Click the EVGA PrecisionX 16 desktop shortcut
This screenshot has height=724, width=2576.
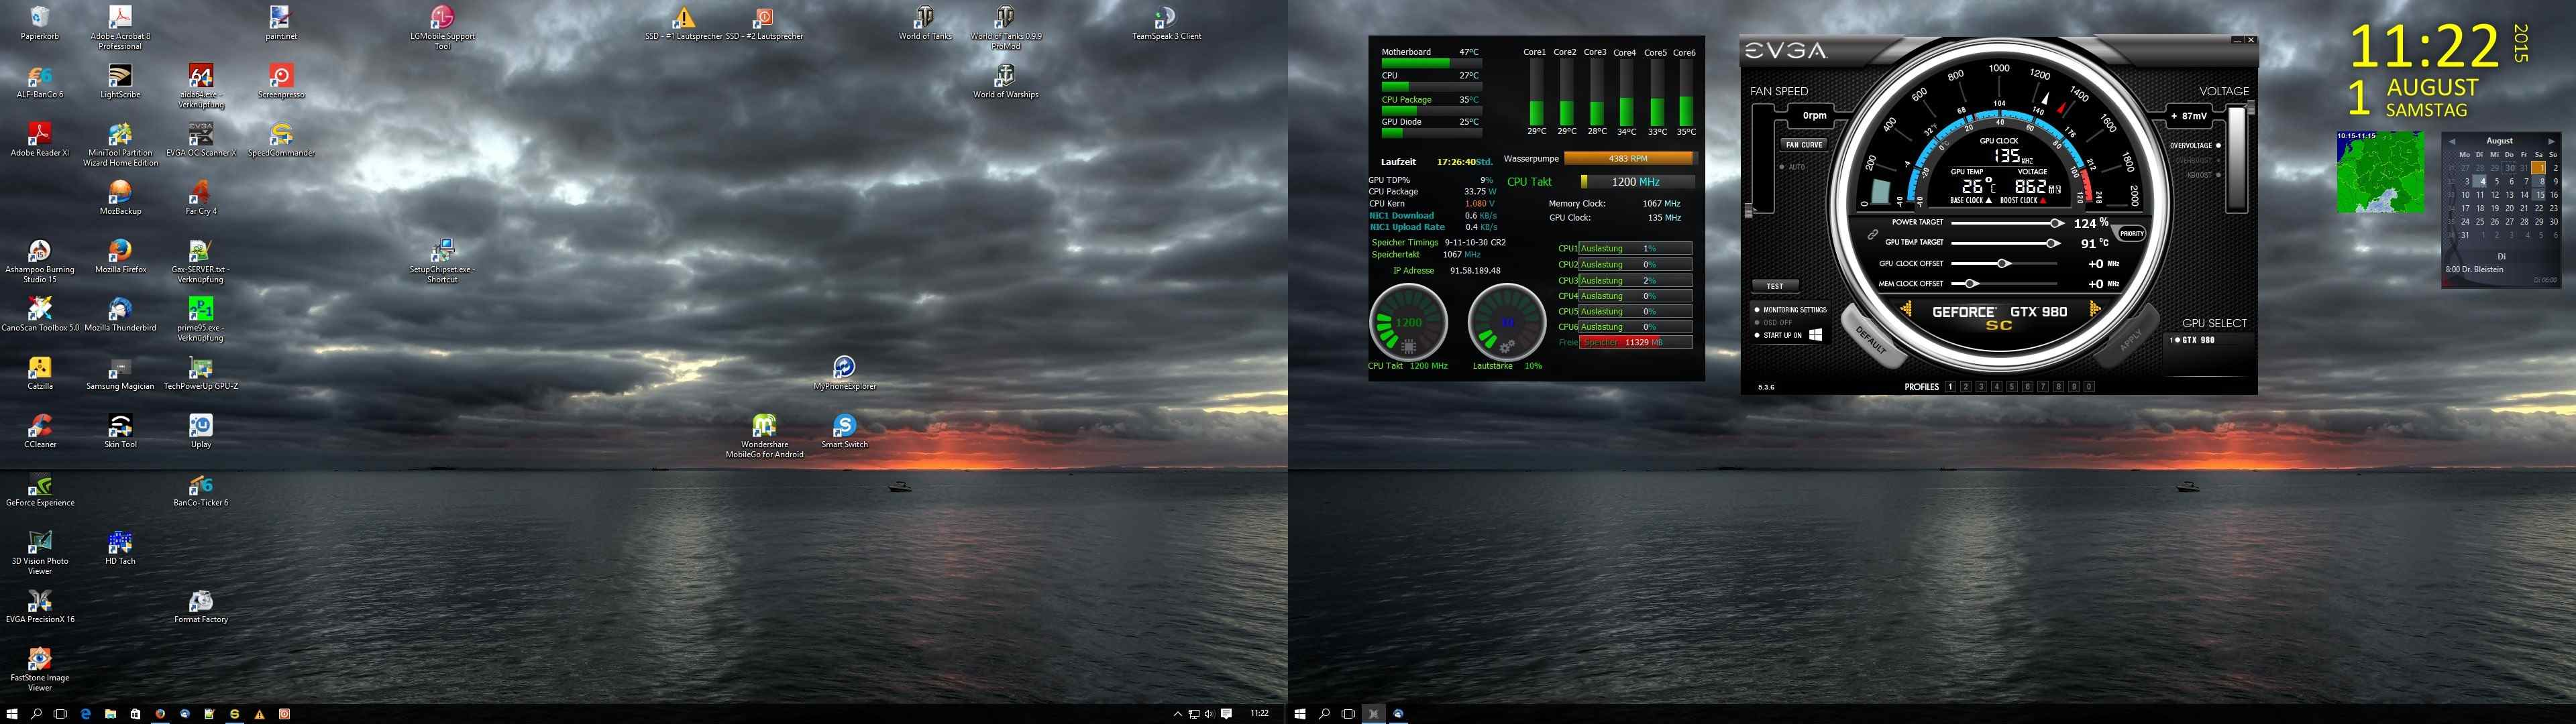click(x=40, y=601)
